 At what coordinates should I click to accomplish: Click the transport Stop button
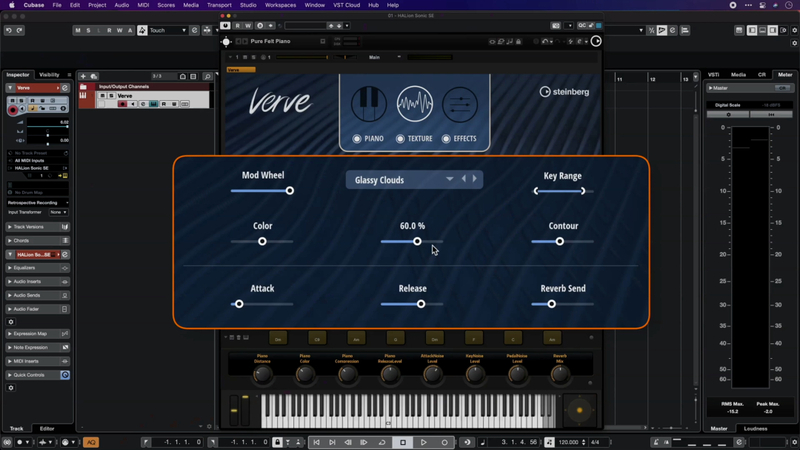tap(403, 442)
